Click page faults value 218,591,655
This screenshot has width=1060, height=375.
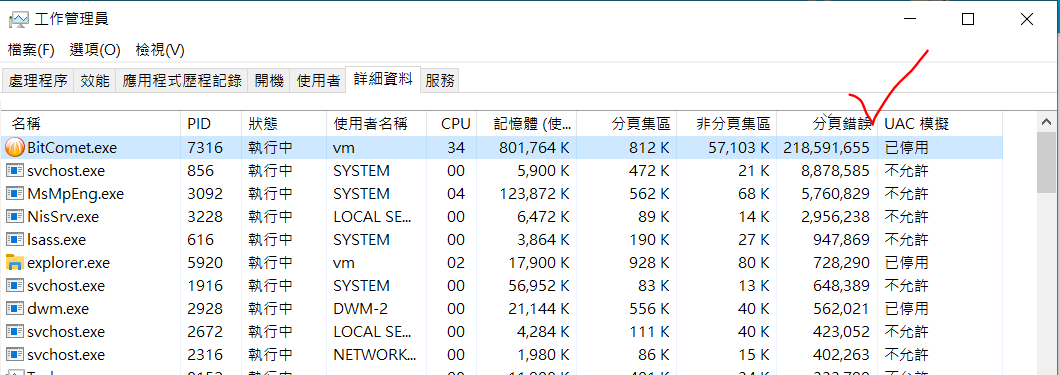(826, 147)
